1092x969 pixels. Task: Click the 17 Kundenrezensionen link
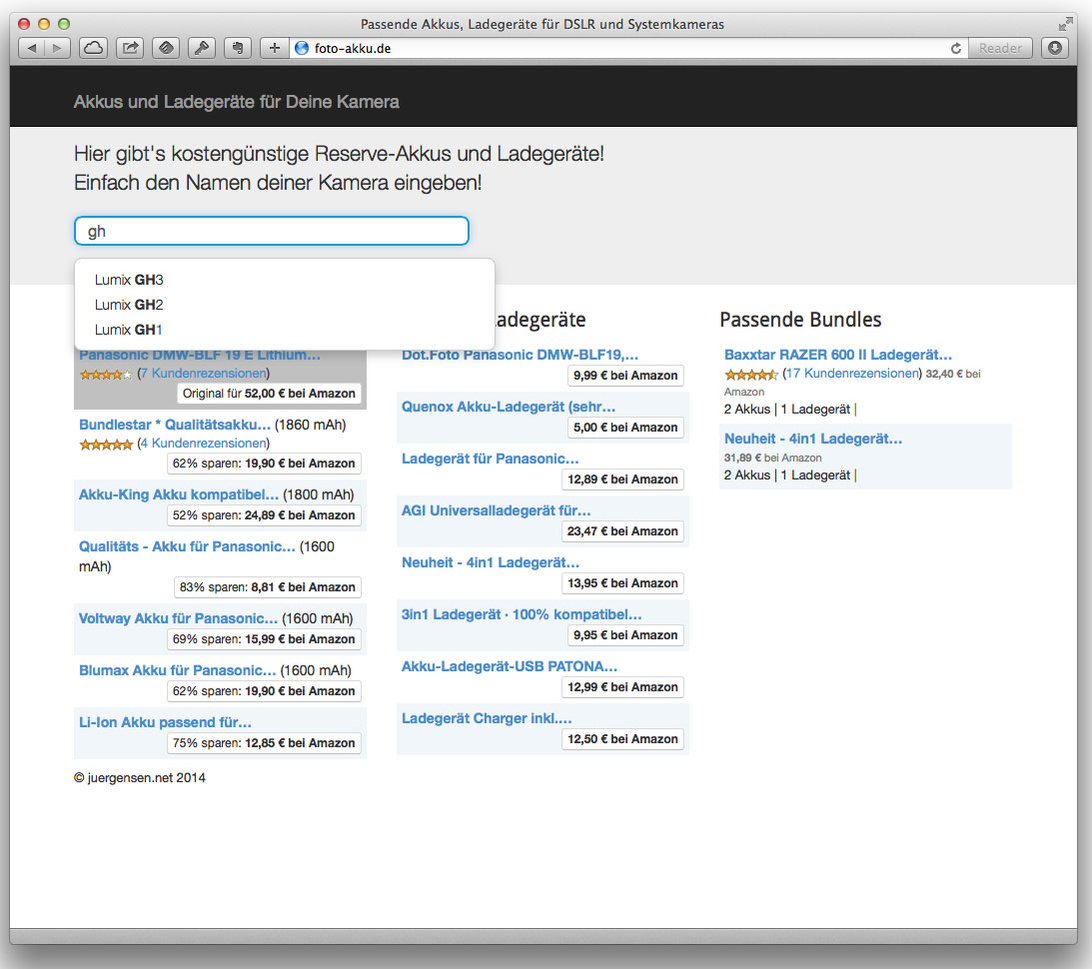[x=852, y=373]
